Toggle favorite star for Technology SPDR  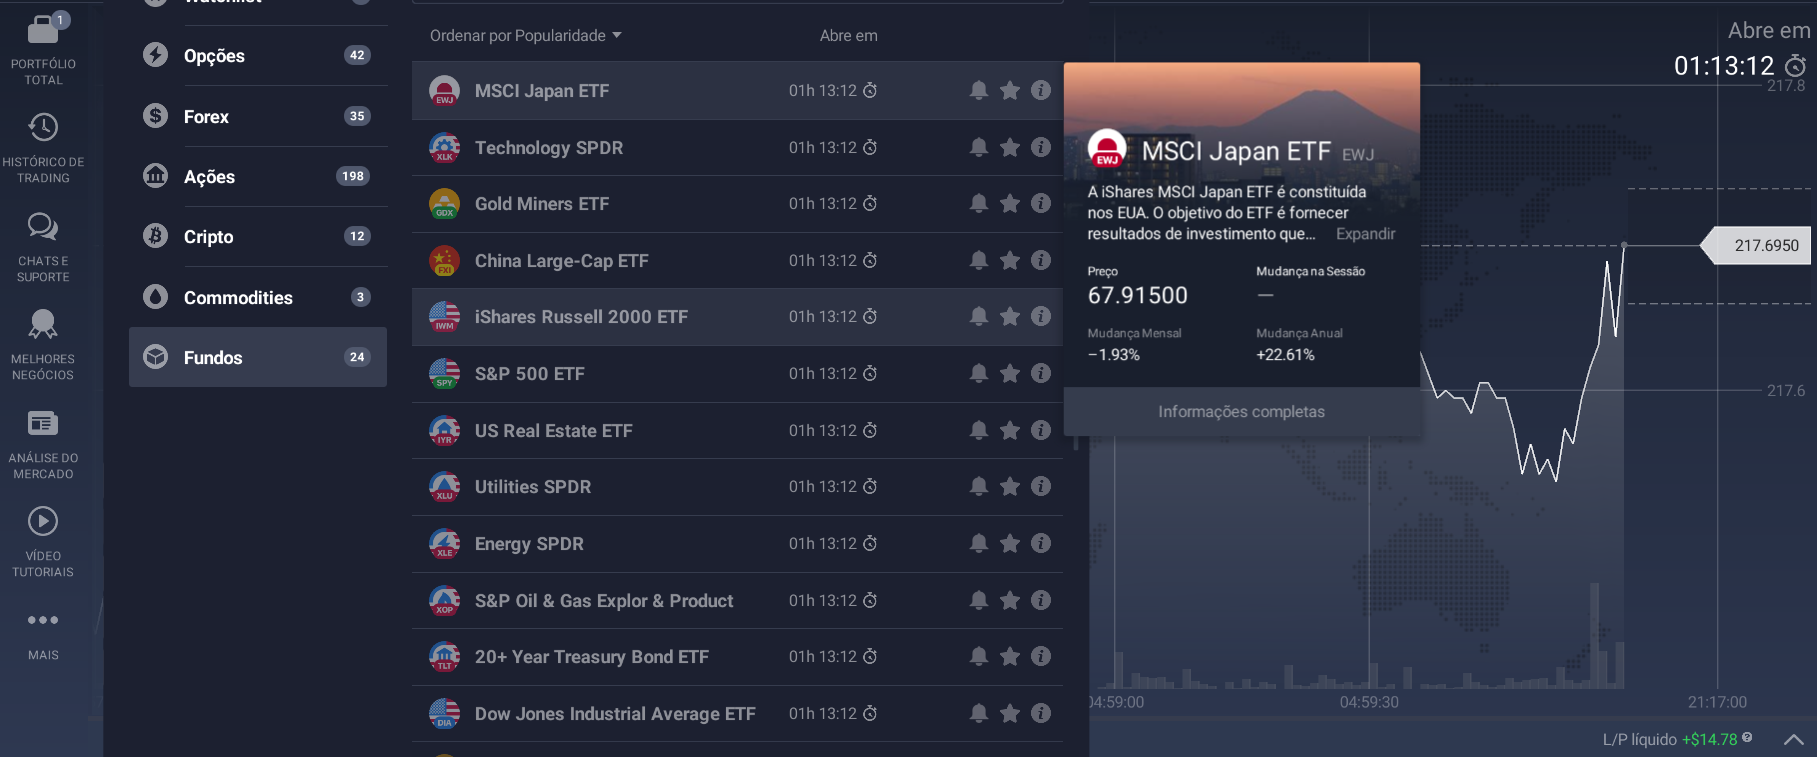[x=1010, y=147]
